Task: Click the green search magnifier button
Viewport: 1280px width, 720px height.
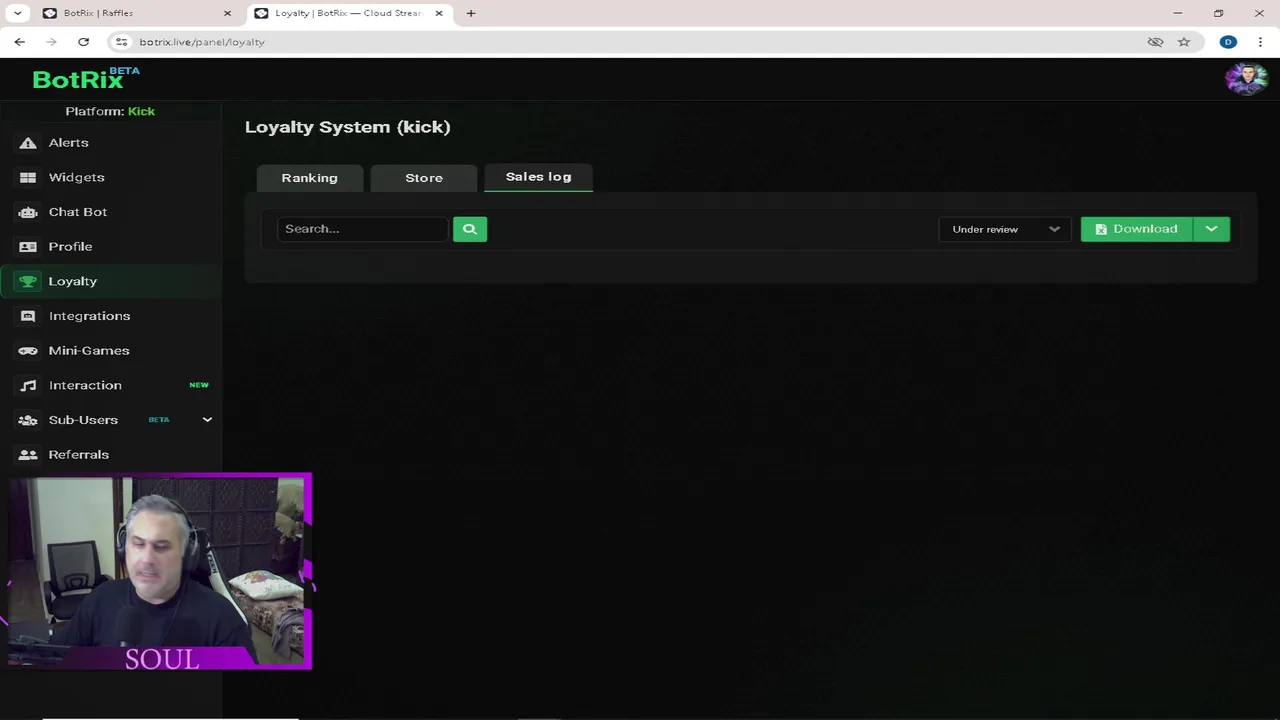Action: (x=470, y=229)
